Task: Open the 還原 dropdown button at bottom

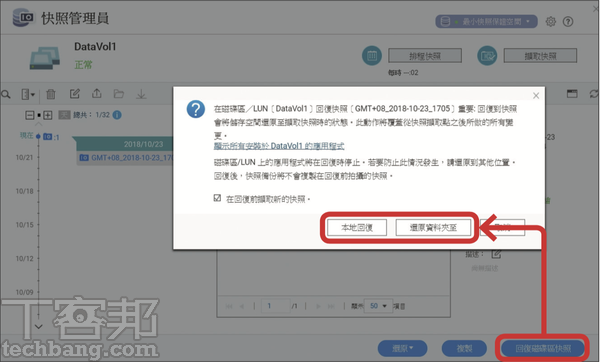Action: tap(403, 348)
